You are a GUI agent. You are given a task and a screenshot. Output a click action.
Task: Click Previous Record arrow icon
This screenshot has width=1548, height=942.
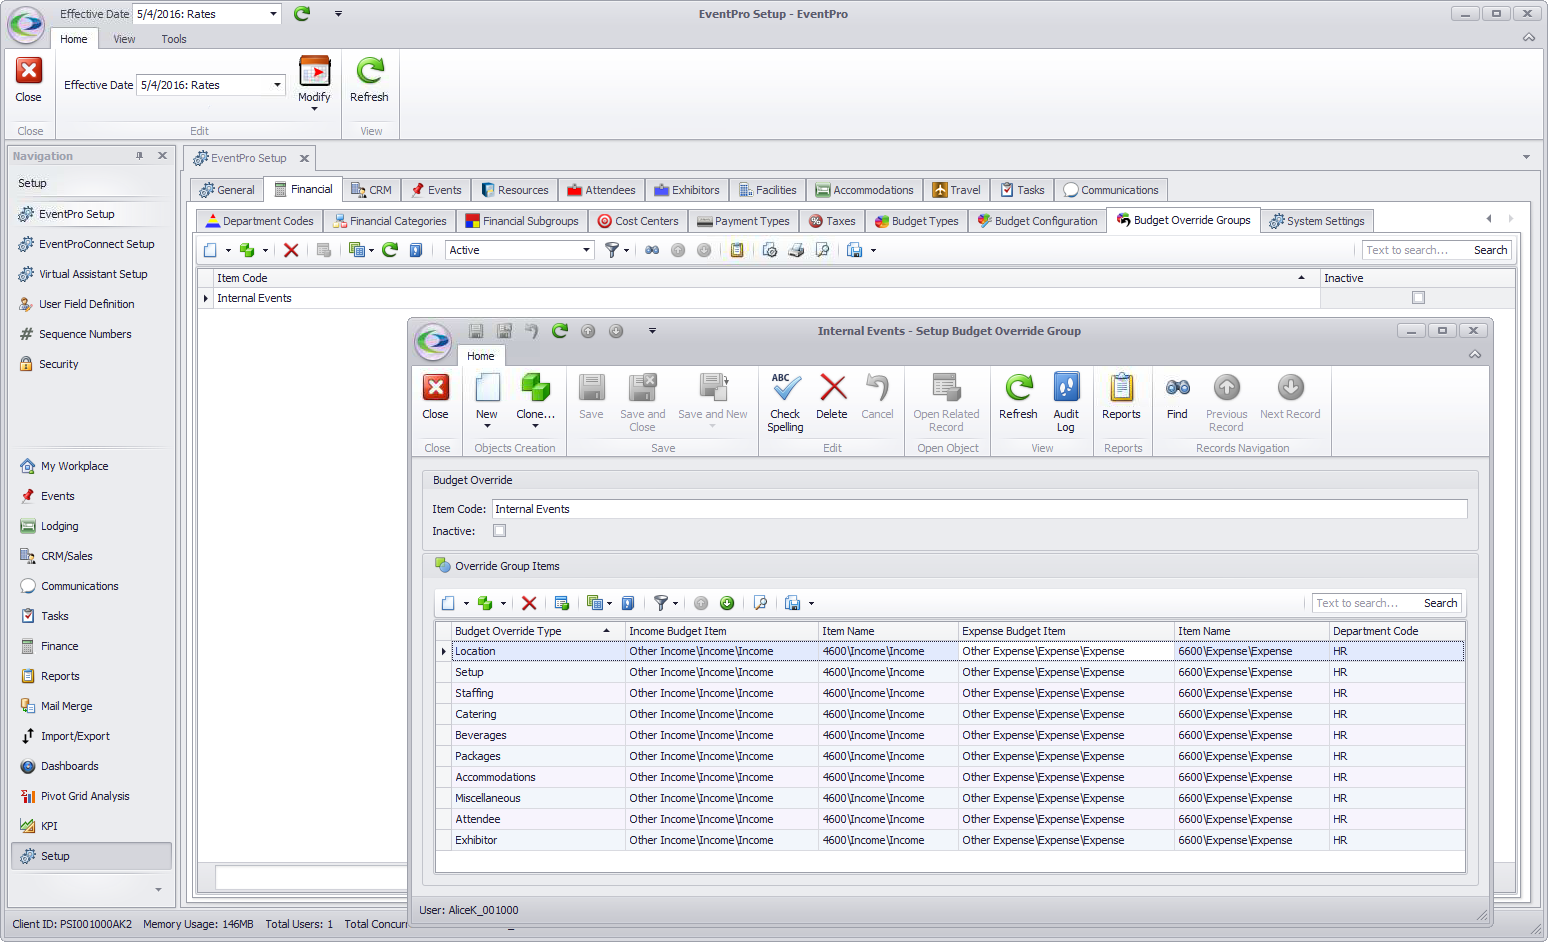point(1226,387)
